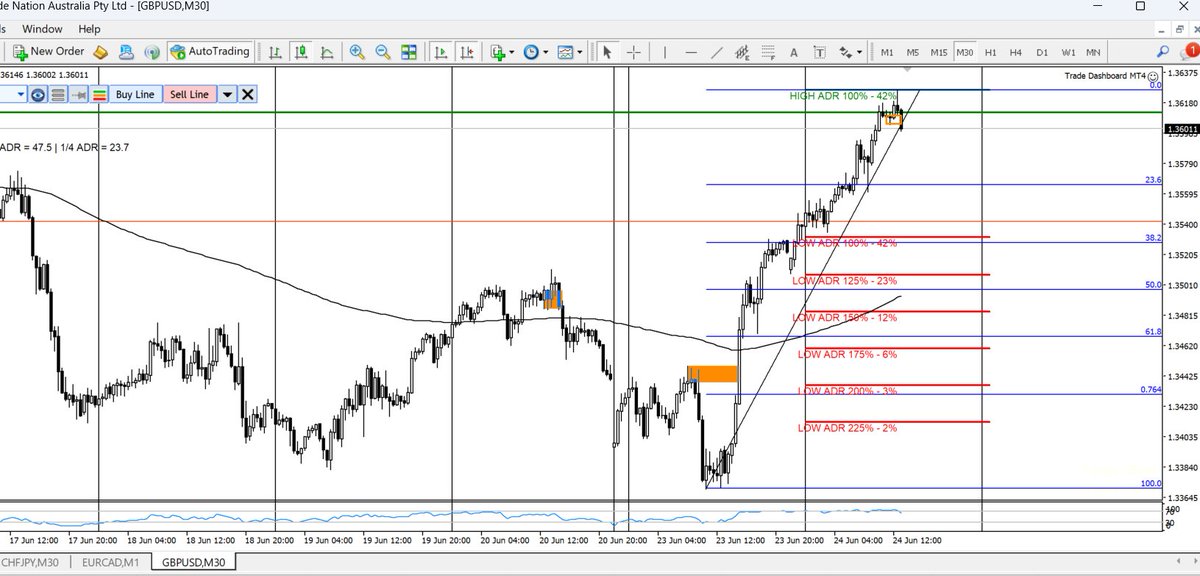
Task: Switch to the GBPUSD,M30 chart tab
Action: (195, 563)
